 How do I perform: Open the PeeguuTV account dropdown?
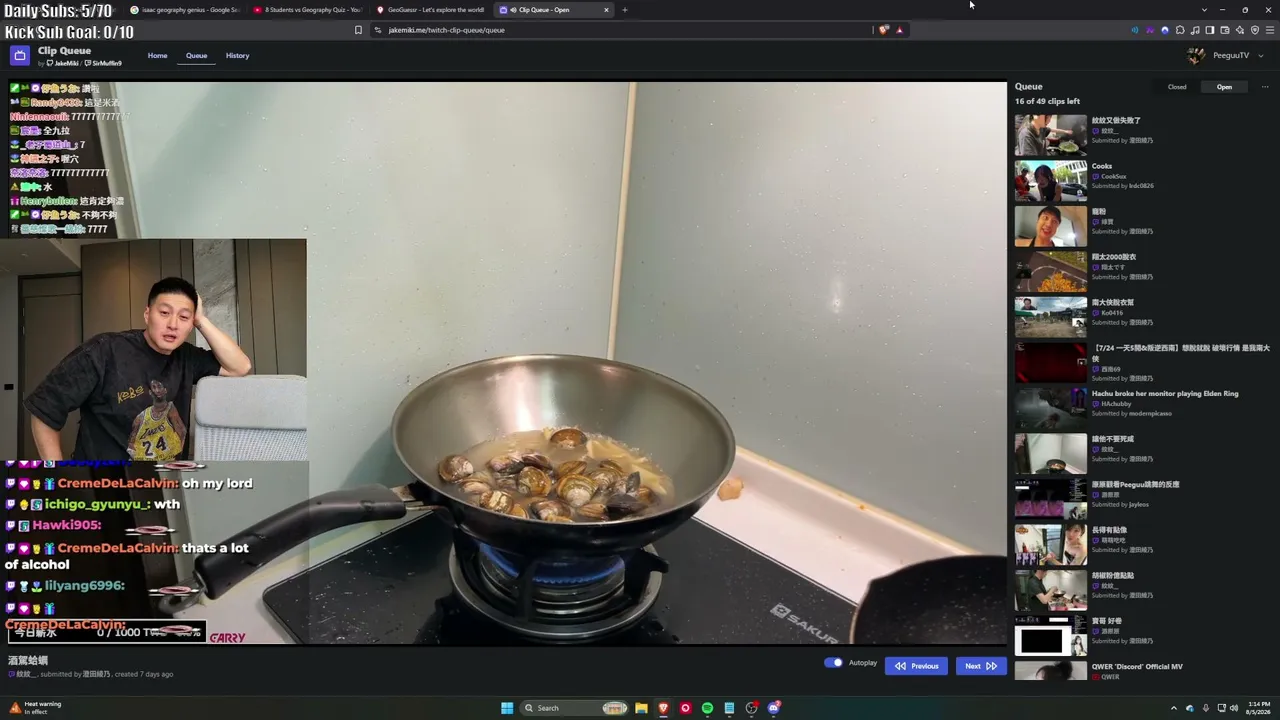tap(1226, 56)
